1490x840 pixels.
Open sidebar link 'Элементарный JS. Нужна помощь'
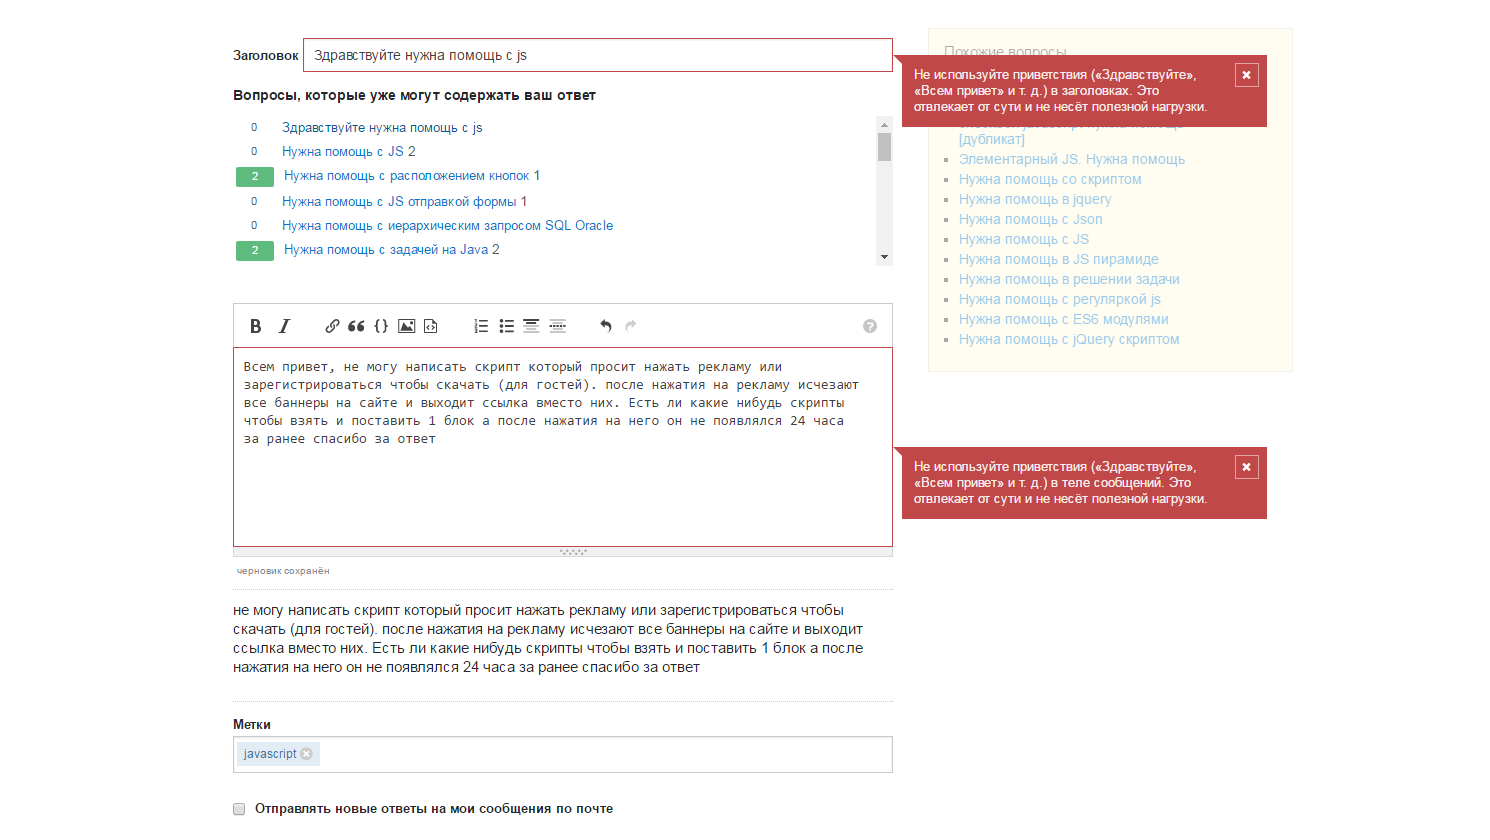tap(1072, 160)
